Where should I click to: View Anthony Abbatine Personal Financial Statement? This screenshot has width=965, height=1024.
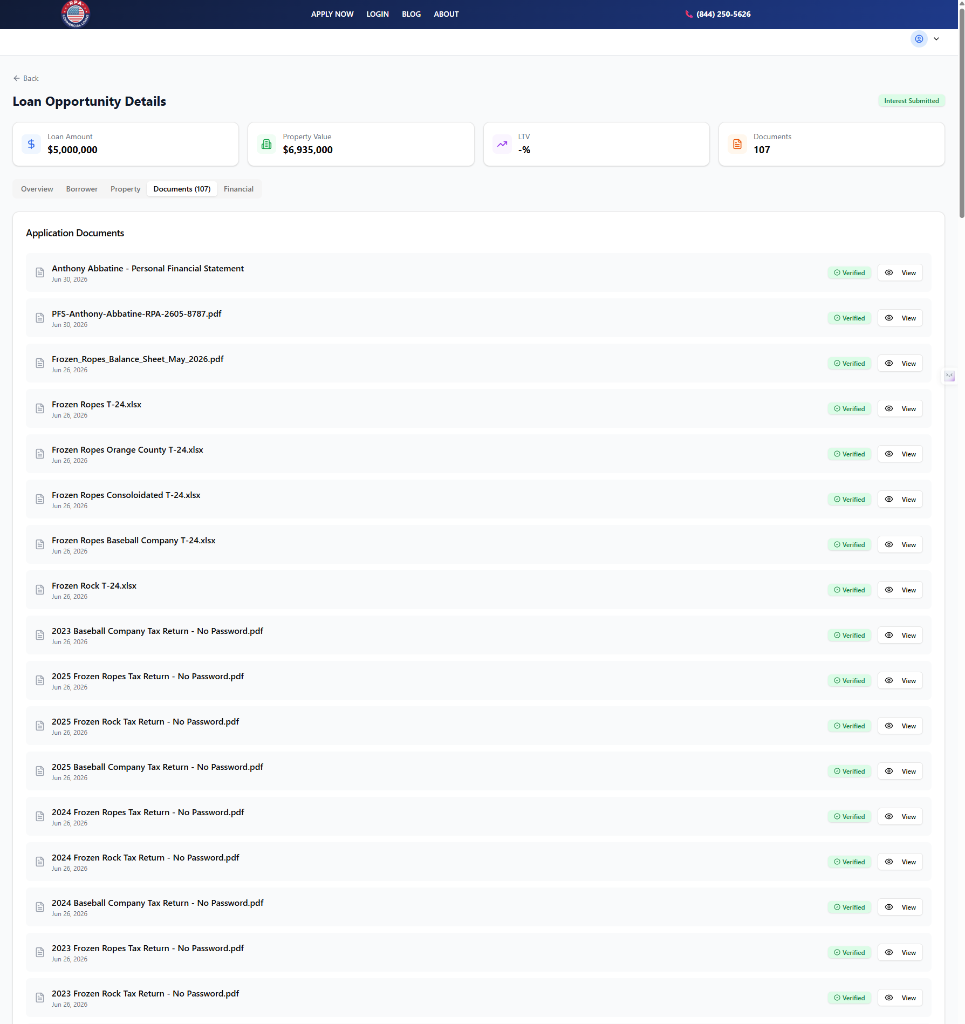(x=900, y=273)
